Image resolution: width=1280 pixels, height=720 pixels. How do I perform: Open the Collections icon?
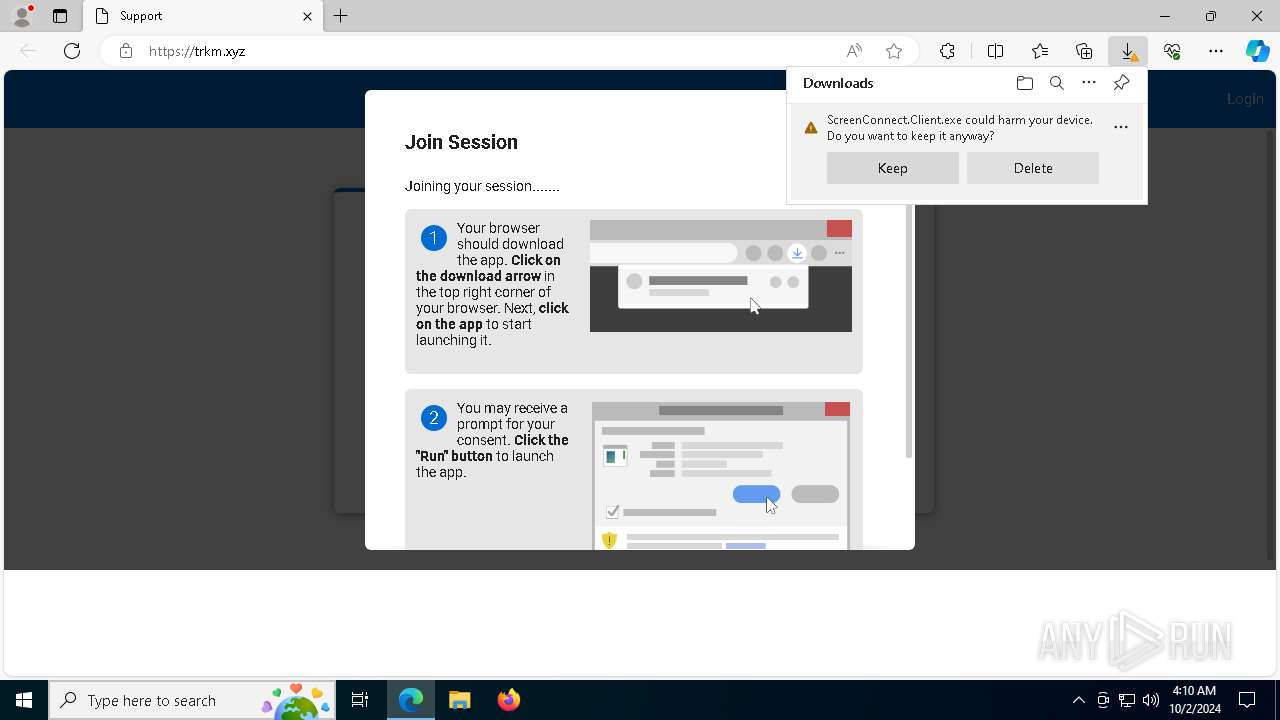(1084, 51)
